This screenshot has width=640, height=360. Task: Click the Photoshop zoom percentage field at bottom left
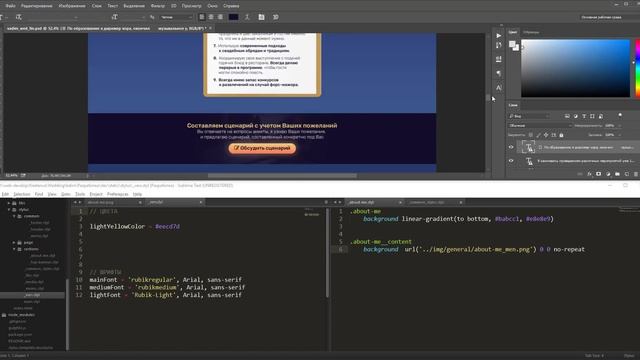pyautogui.click(x=11, y=176)
